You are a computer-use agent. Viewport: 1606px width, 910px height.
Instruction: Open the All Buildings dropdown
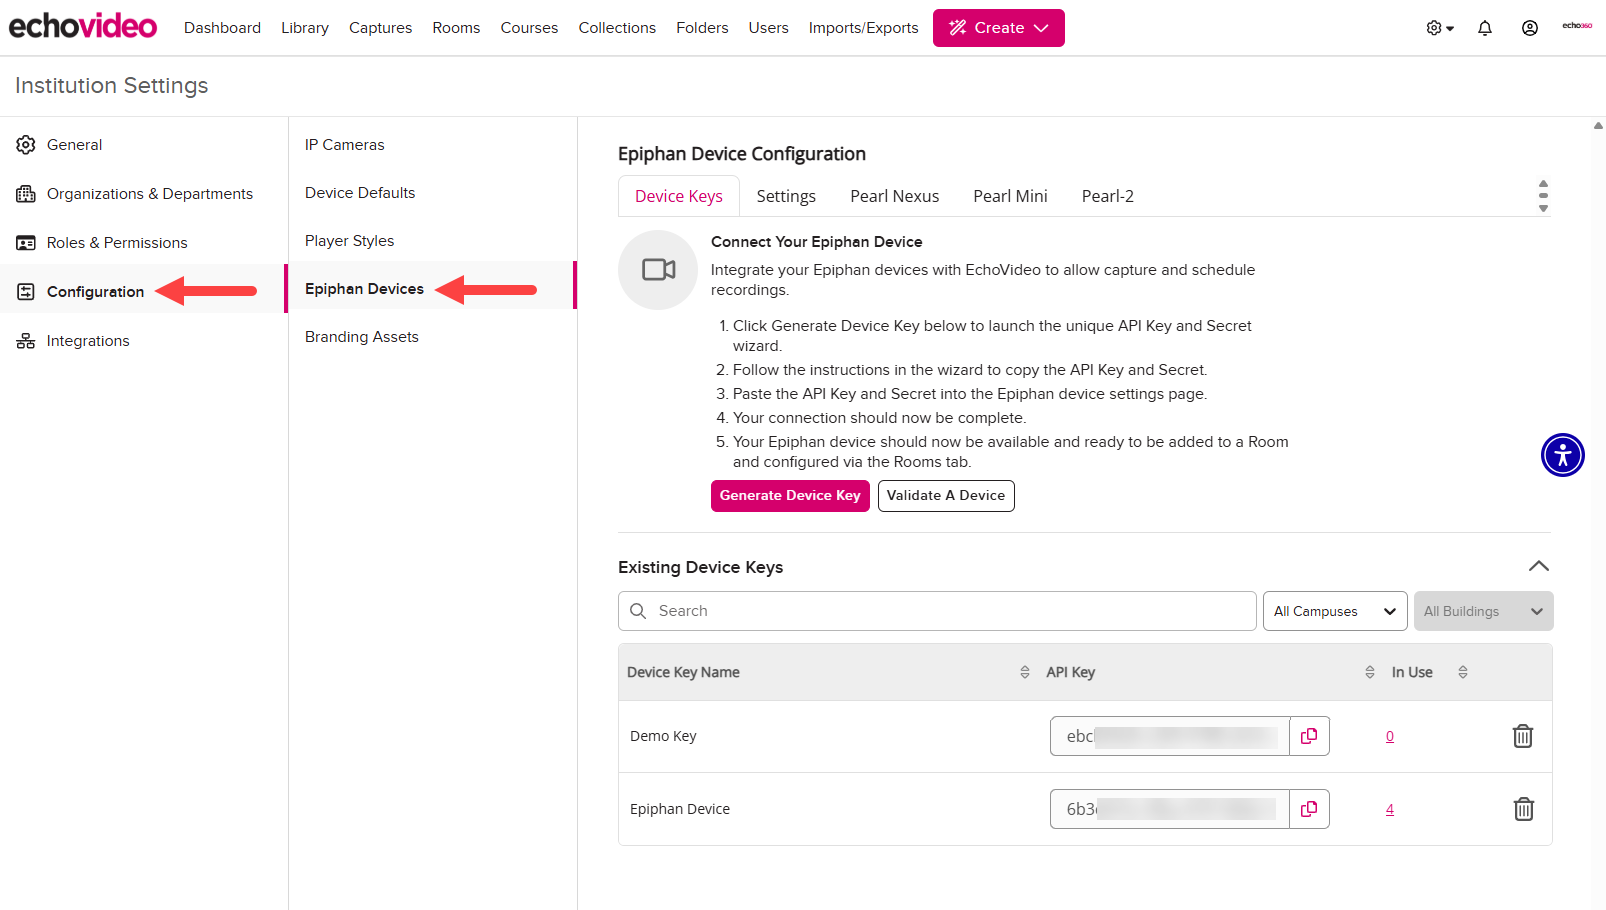coord(1483,611)
